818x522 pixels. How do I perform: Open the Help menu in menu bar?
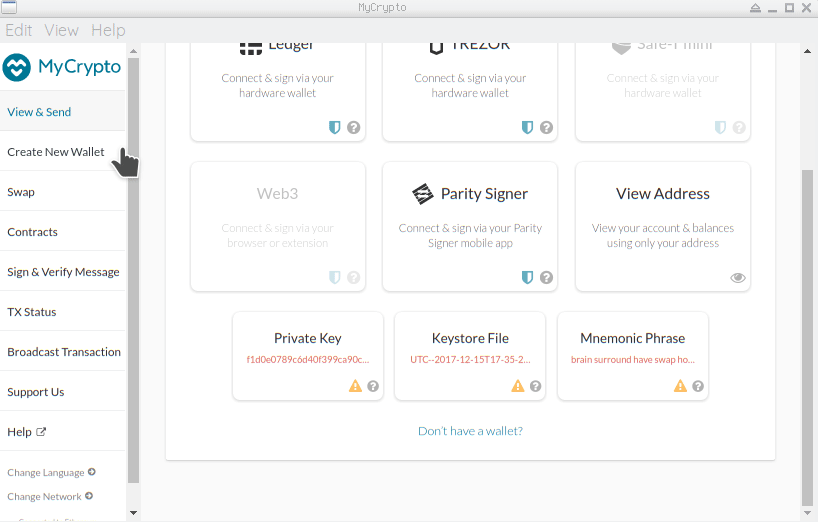click(108, 30)
